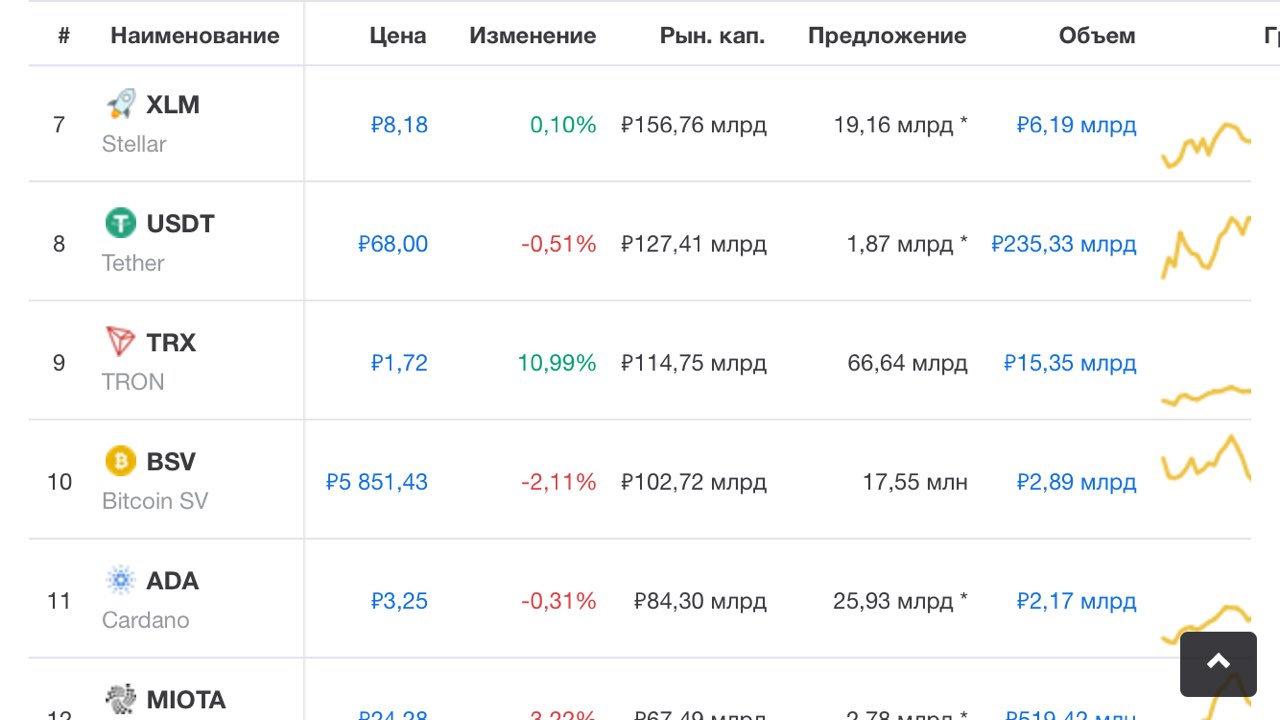Sort table by Изменение column header
The image size is (1280, 720).
(x=532, y=36)
